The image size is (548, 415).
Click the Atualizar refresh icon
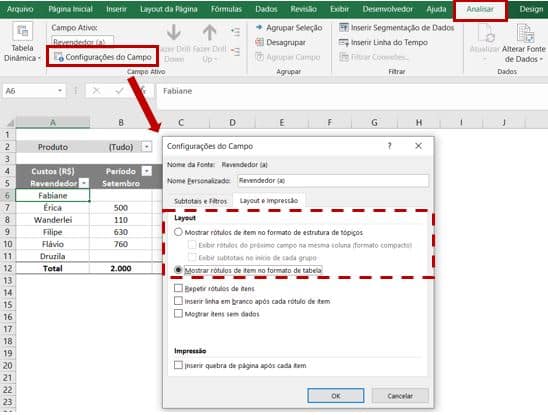tap(486, 34)
